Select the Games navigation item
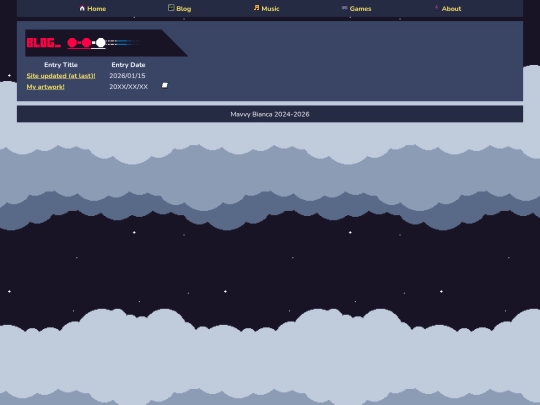The width and height of the screenshot is (540, 405). (360, 9)
